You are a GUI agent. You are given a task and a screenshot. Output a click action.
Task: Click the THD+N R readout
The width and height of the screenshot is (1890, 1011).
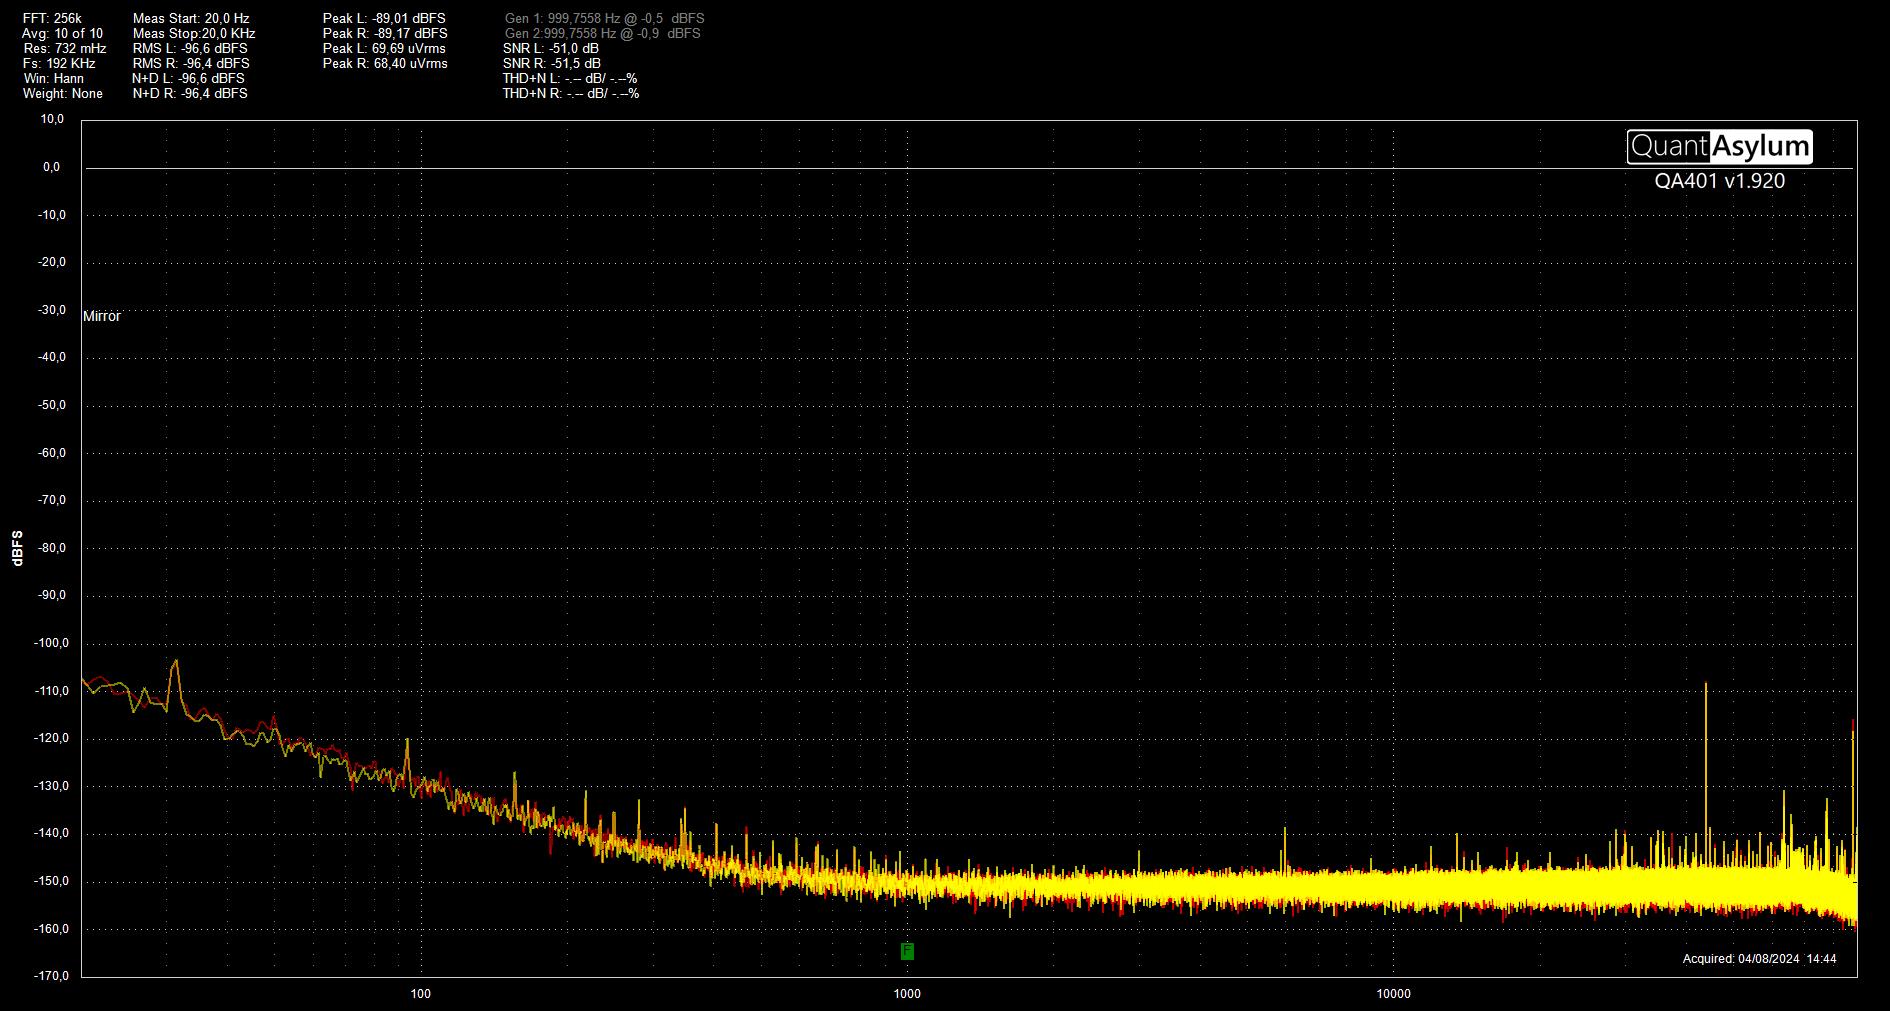pos(571,94)
